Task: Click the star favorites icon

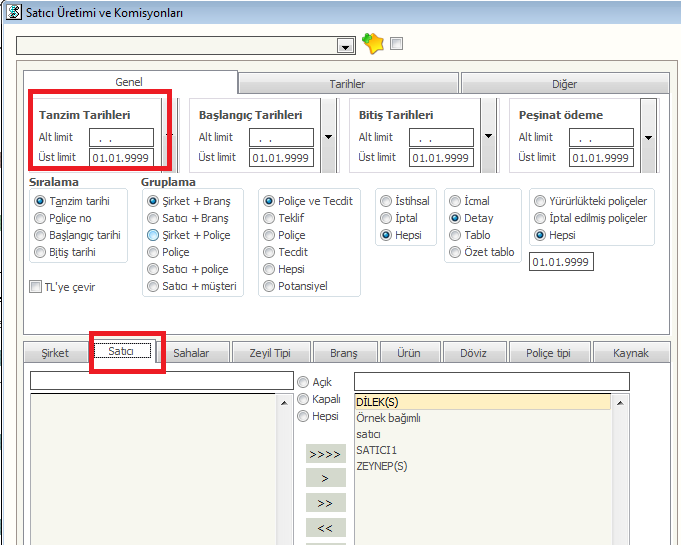Action: coord(373,44)
